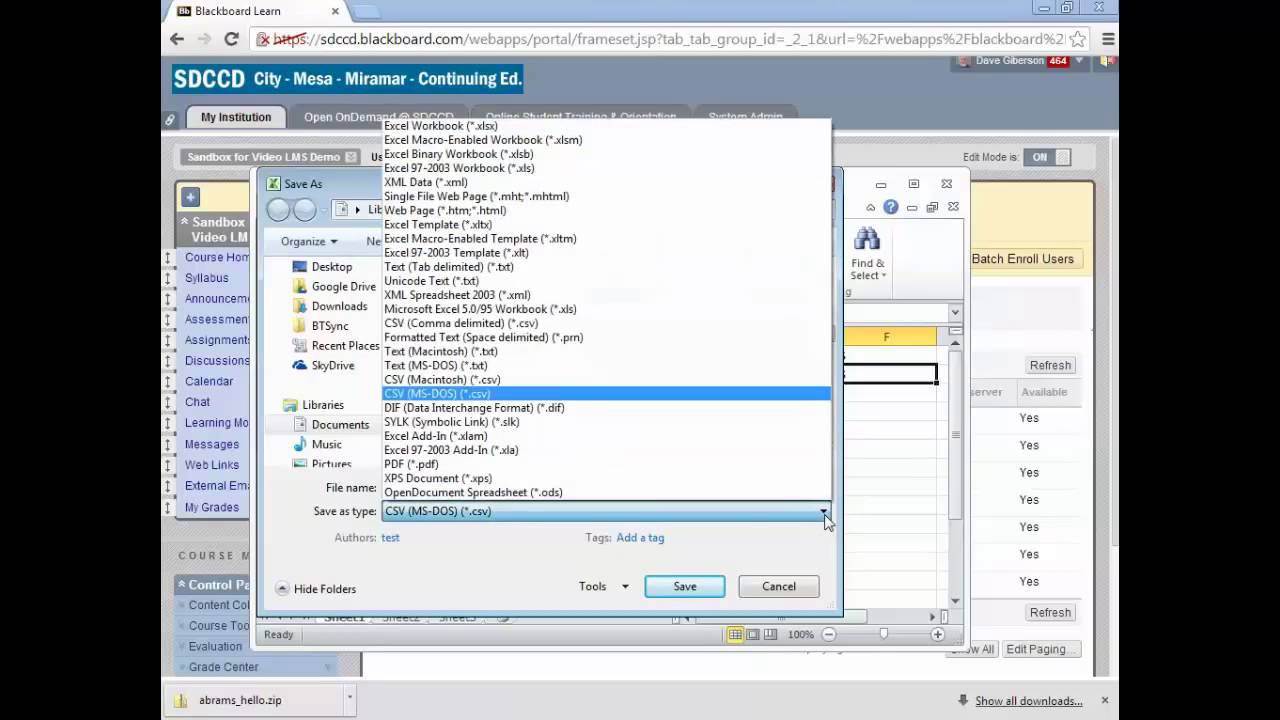Viewport: 1280px width, 720px height.
Task: Click Save button in Save As dialog
Action: 685,587
